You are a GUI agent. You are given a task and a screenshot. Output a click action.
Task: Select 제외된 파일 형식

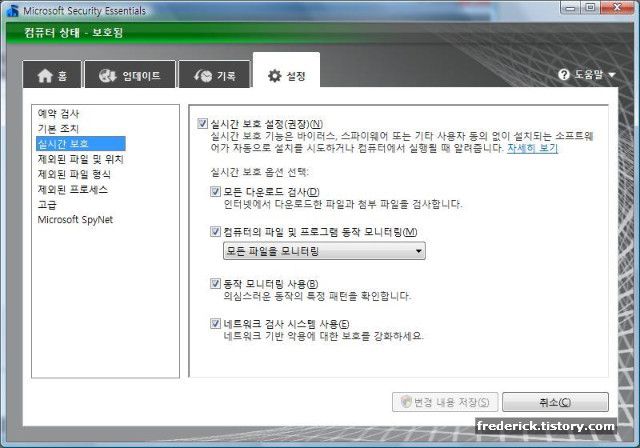point(74,174)
